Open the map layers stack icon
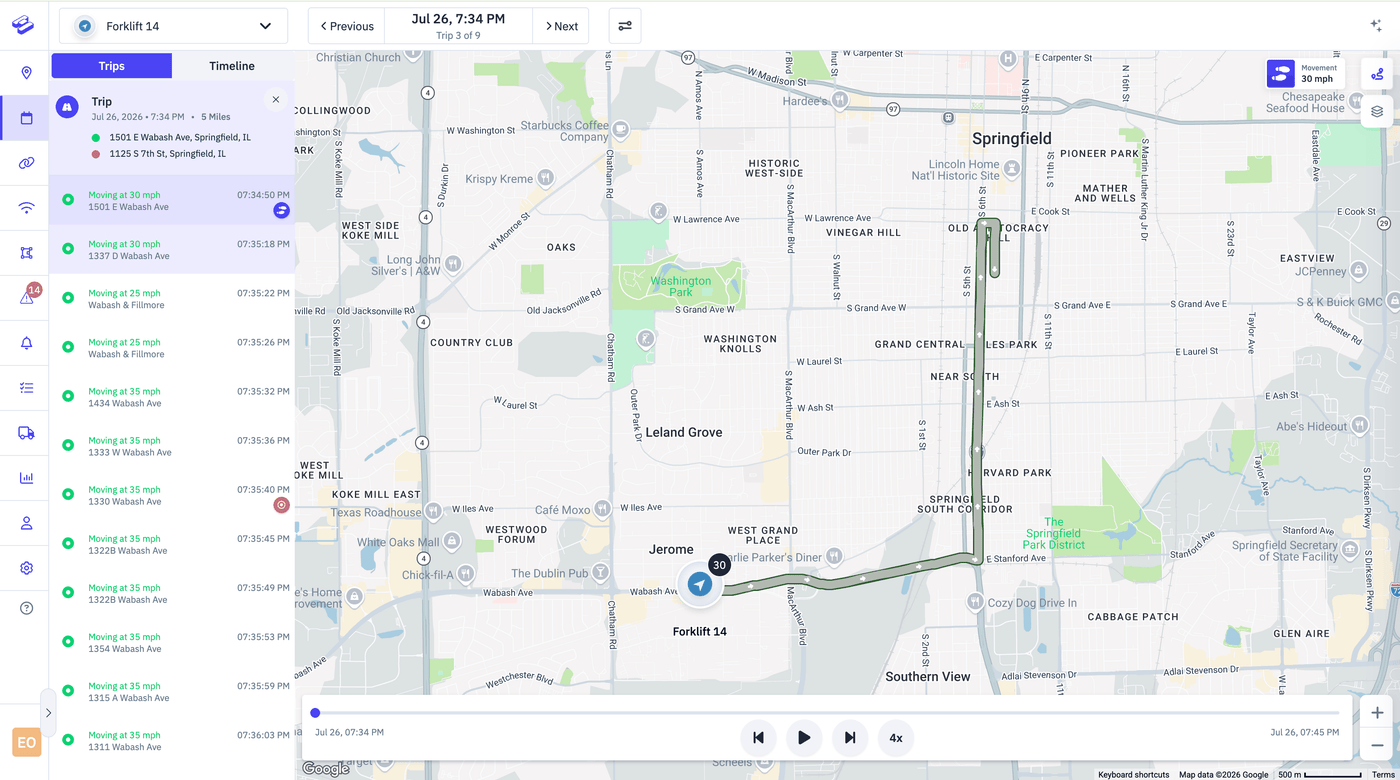The image size is (1400, 780). [x=1377, y=111]
